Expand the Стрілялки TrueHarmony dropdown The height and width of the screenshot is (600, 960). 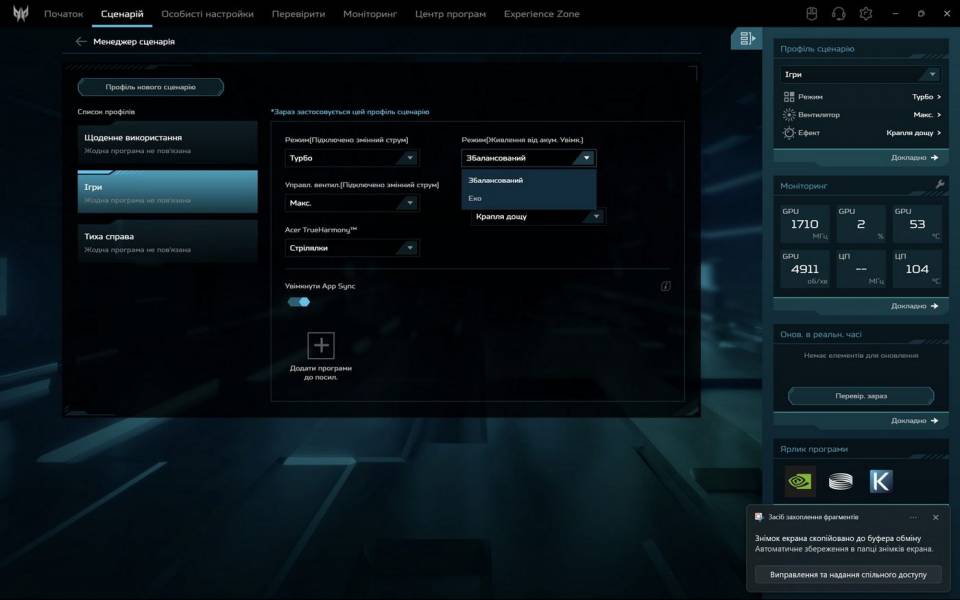point(352,248)
